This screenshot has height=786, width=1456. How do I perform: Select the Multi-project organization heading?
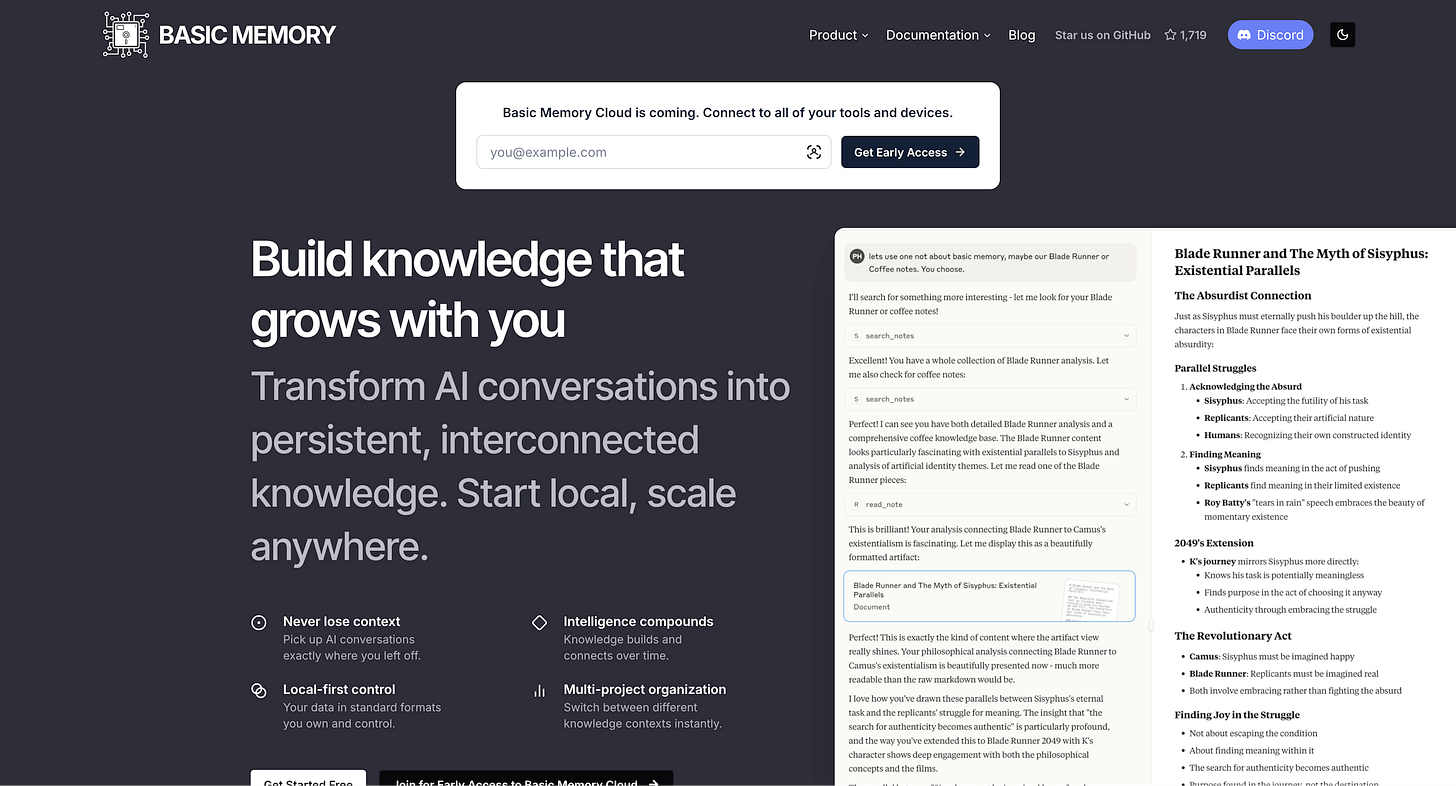pyautogui.click(x=645, y=689)
